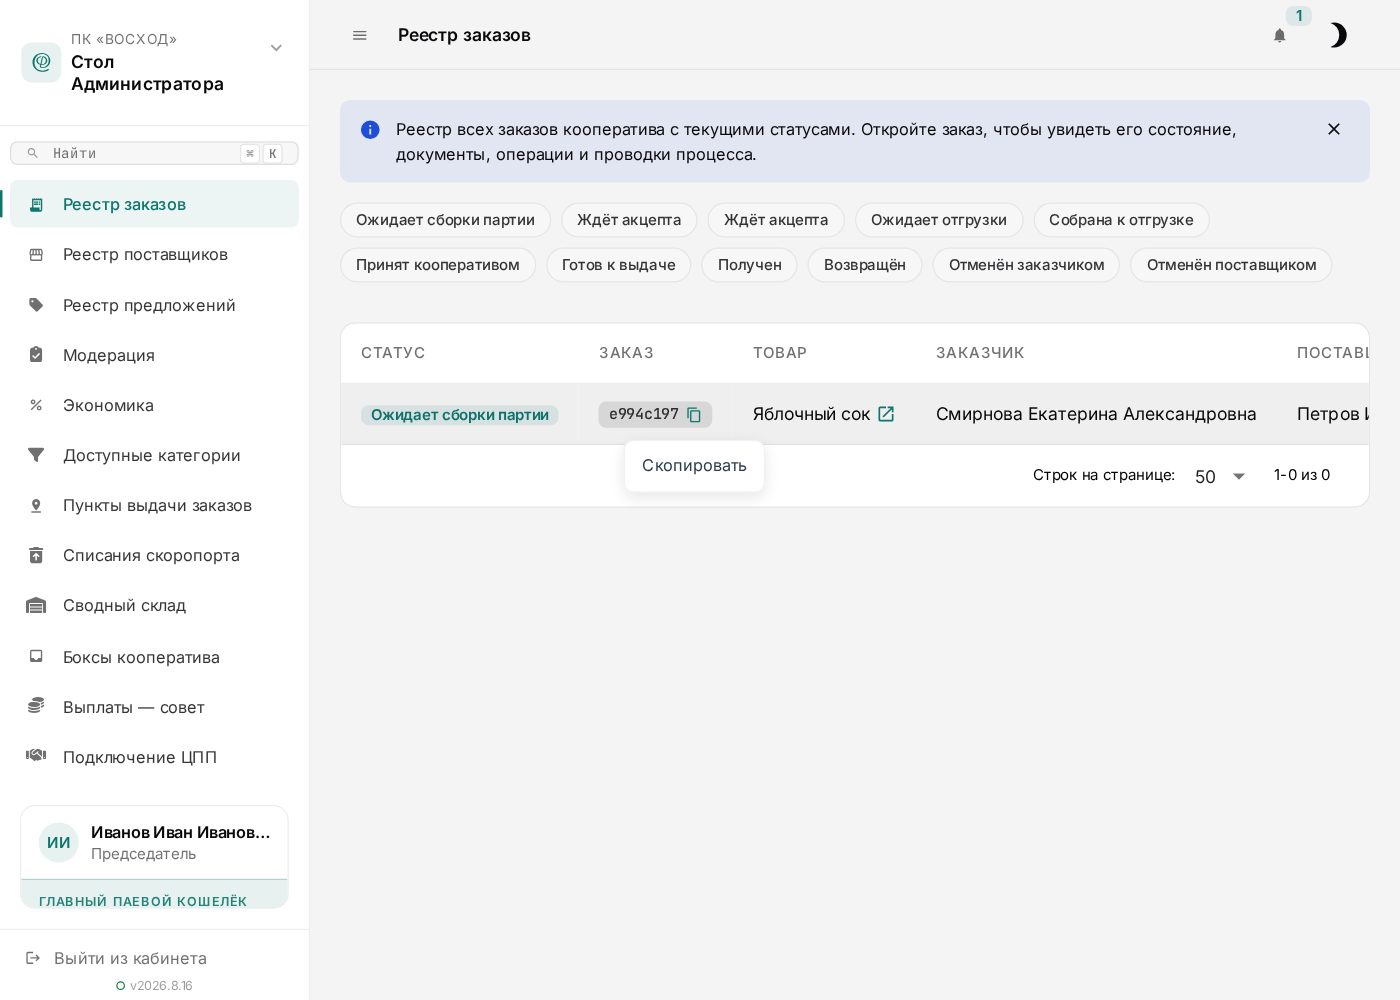
Task: Click the search magnifier icon
Action: click(33, 153)
